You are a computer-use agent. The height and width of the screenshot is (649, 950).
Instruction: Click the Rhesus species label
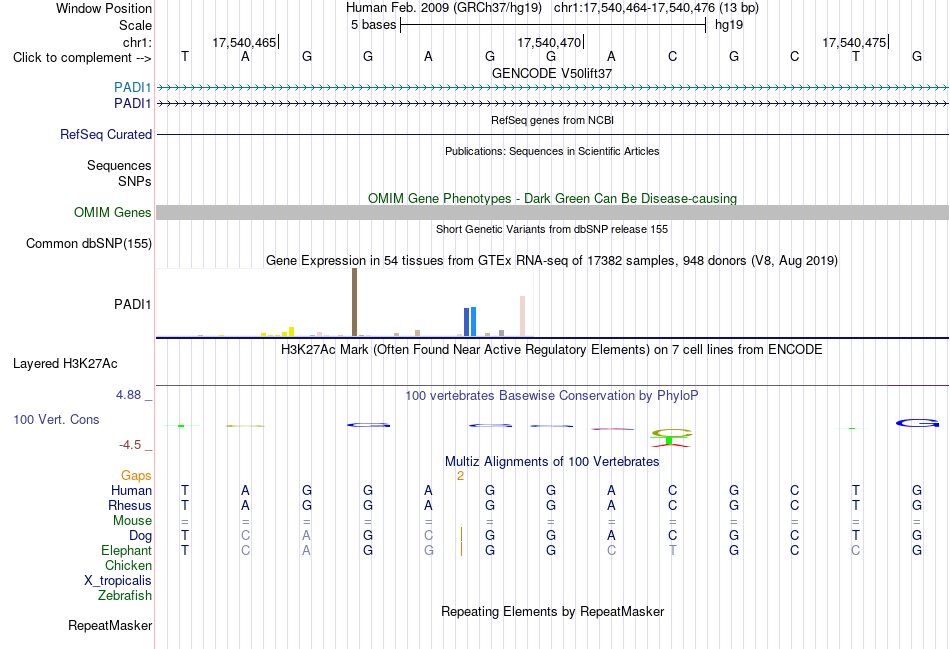130,505
